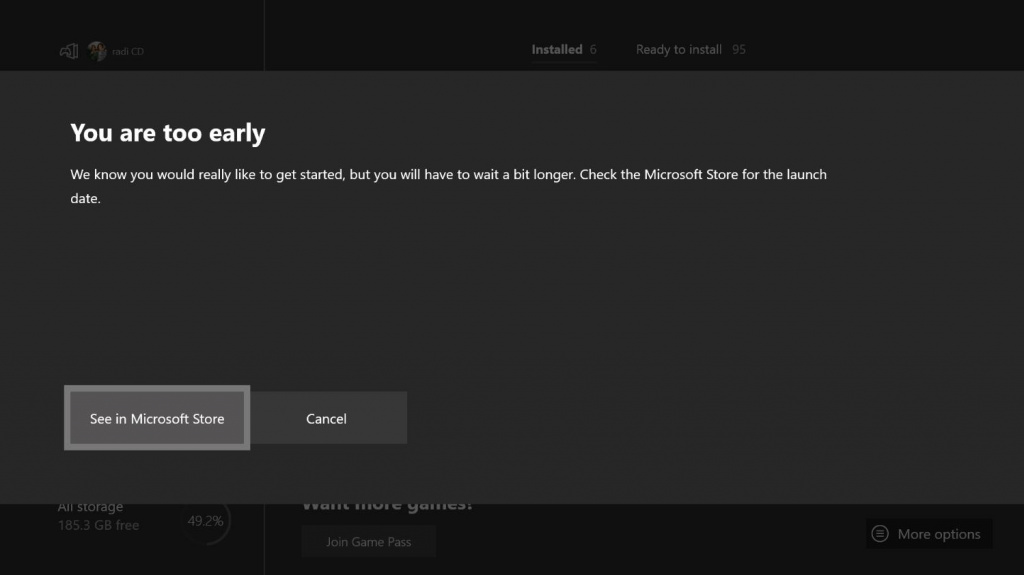Click the radi CD username text
Viewport: 1024px width, 575px height.
coord(128,52)
